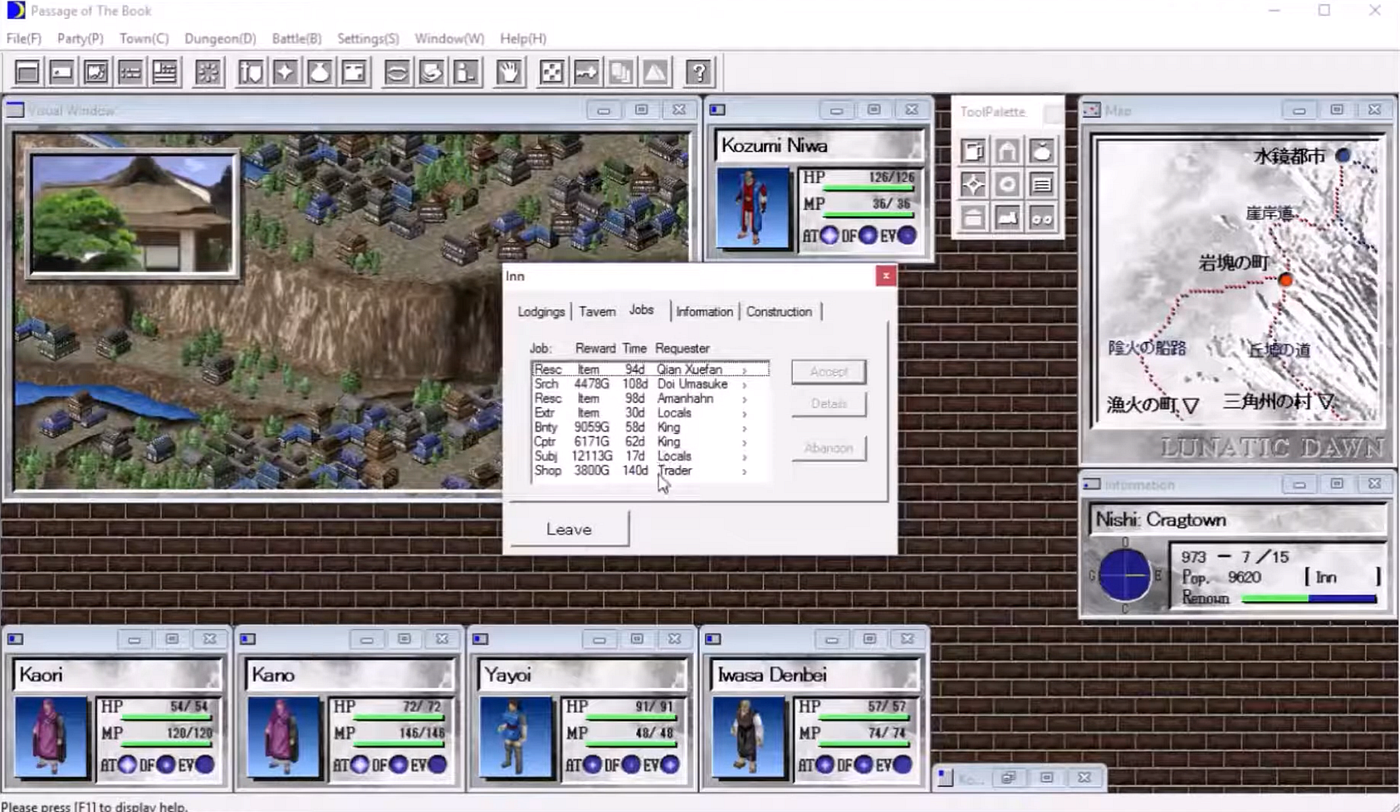Screen dimensions: 1400x812
Task: Select the mug icon in ToolPalette
Action: tap(973, 151)
